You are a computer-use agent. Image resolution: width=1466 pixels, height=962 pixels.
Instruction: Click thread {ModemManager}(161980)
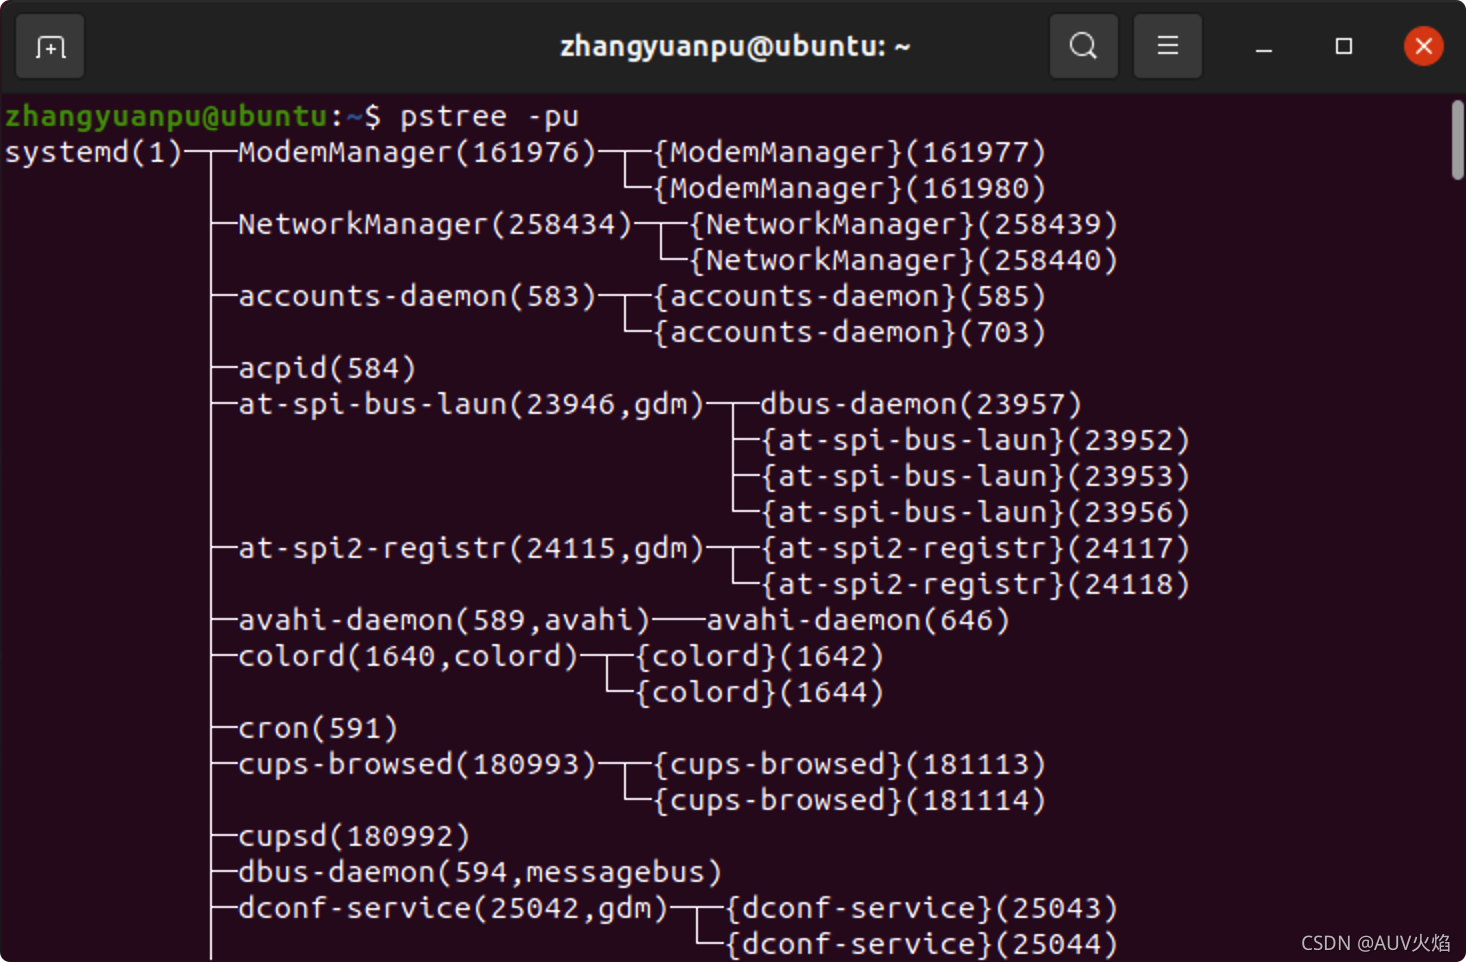click(850, 188)
